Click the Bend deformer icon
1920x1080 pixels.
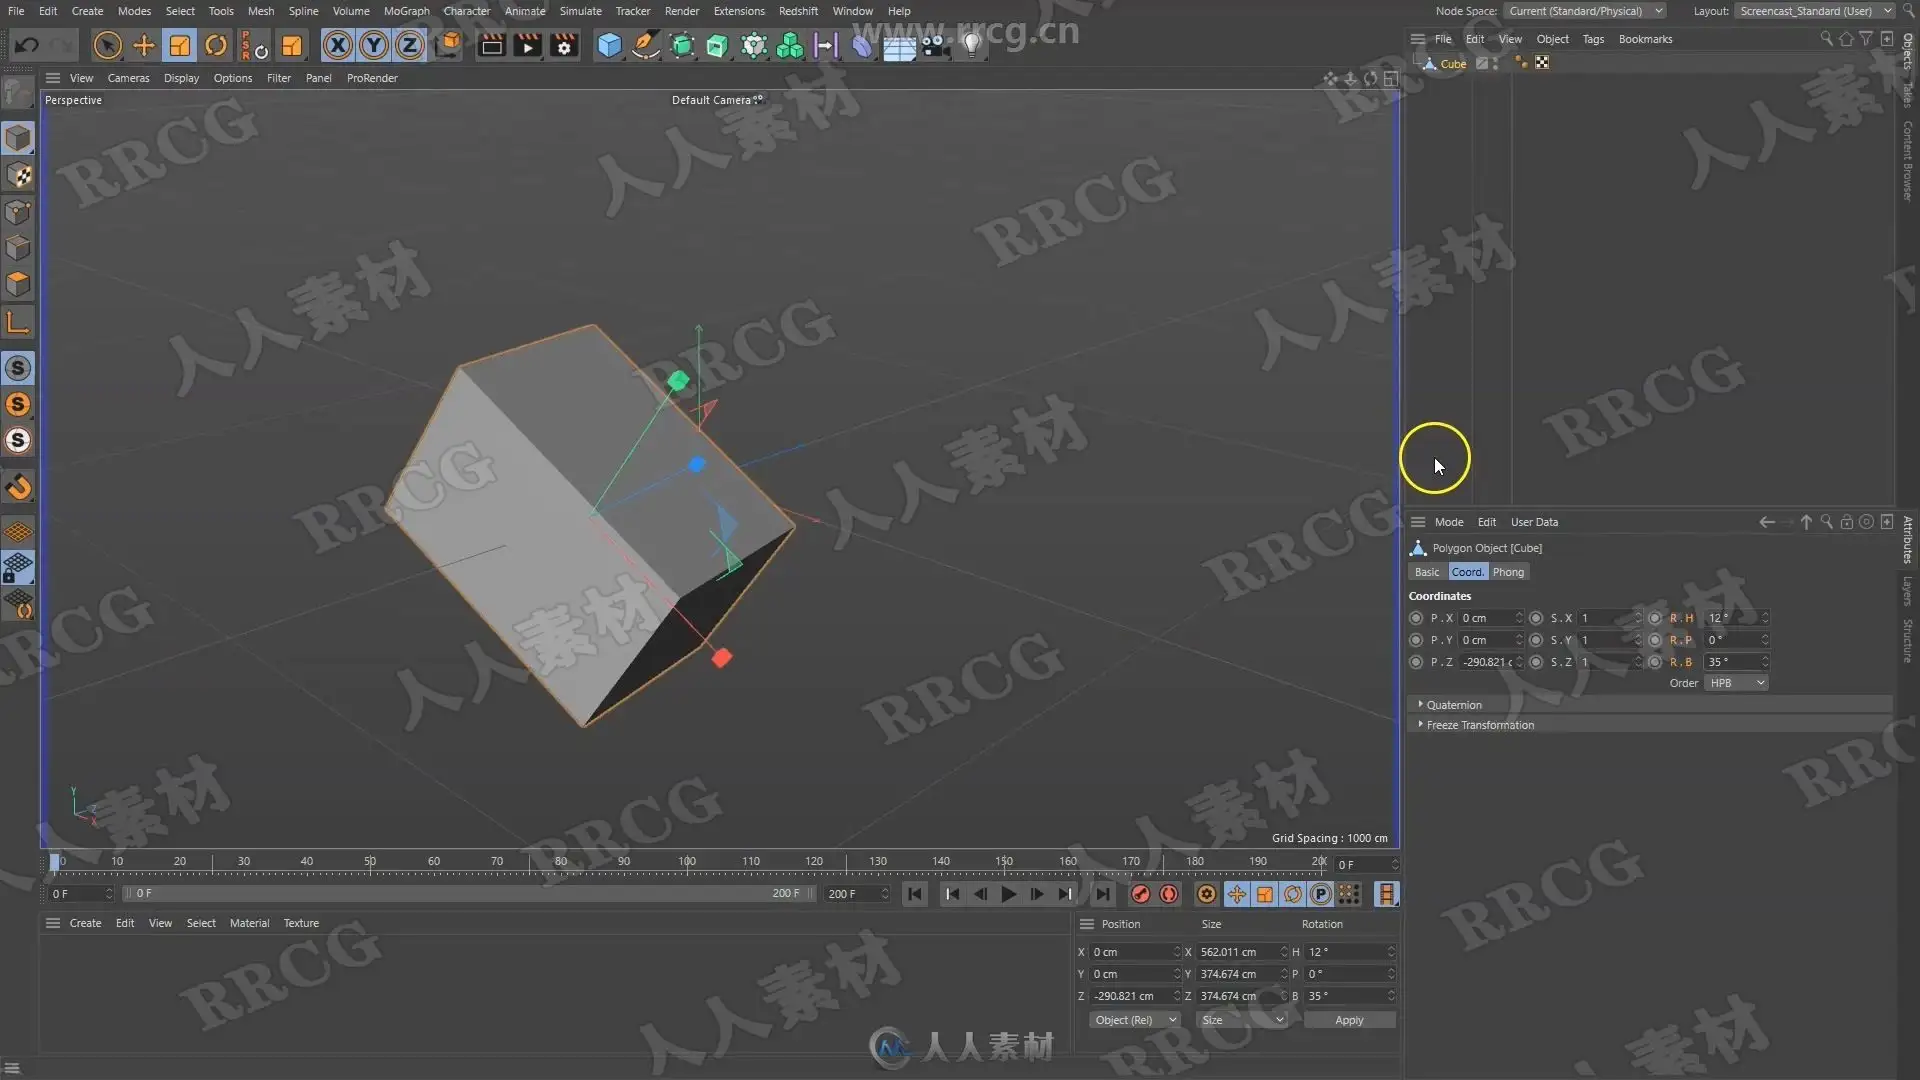(x=862, y=45)
